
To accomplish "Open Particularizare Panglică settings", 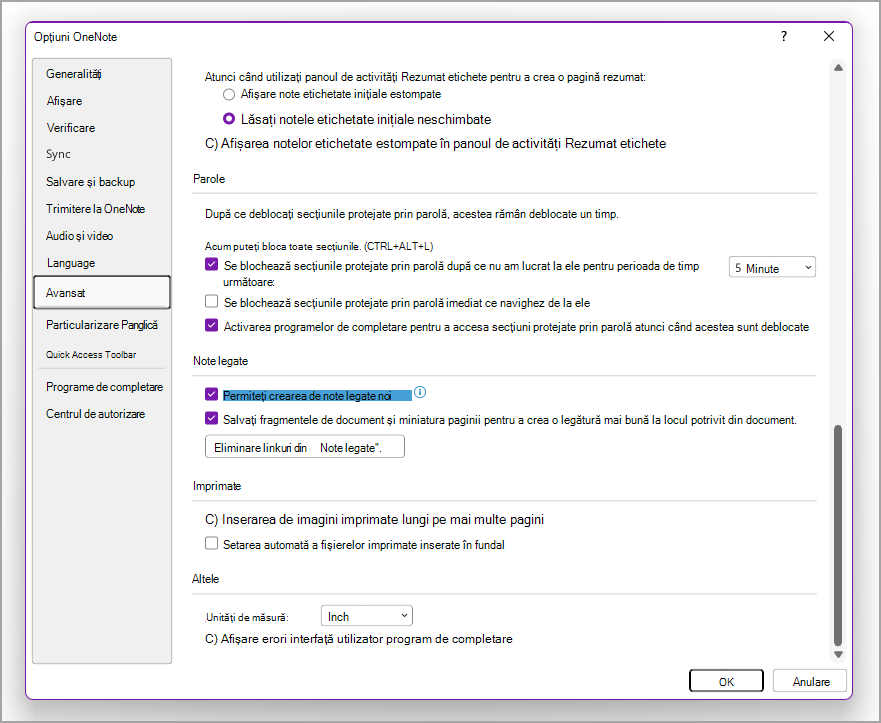I will click(102, 325).
